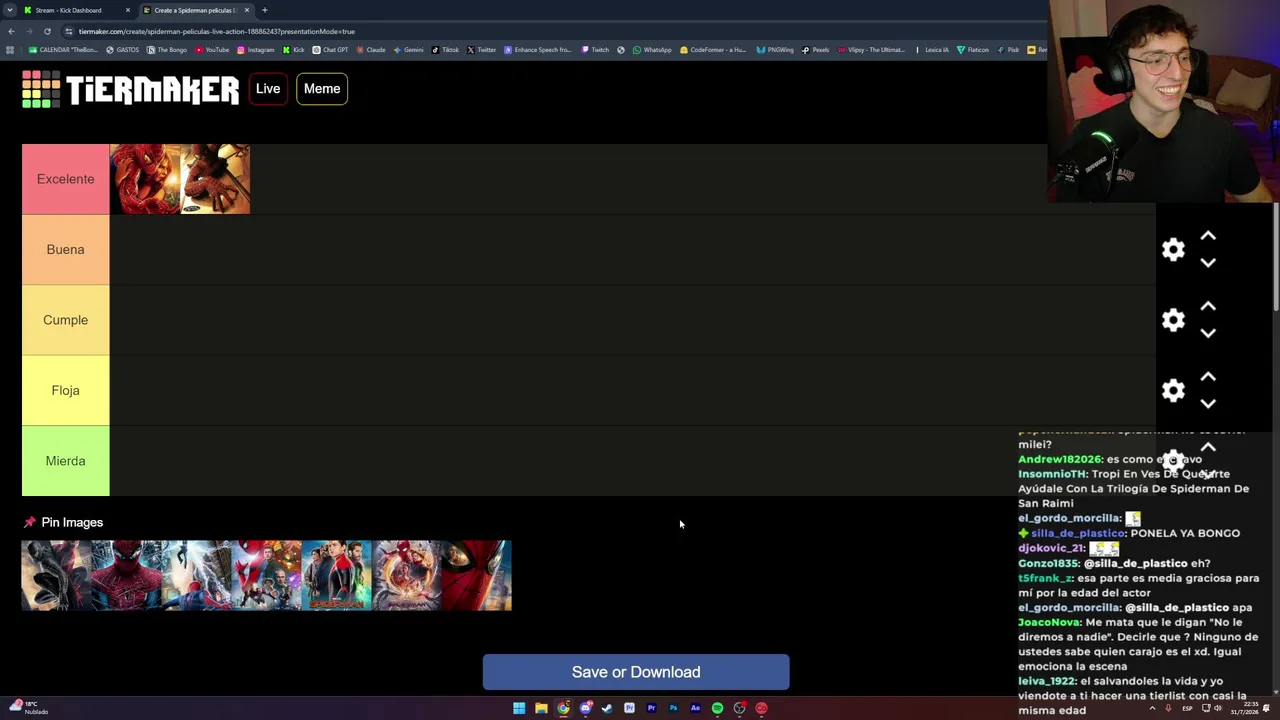This screenshot has width=1280, height=720.
Task: Move the Cumple tier down
Action: click(1208, 333)
